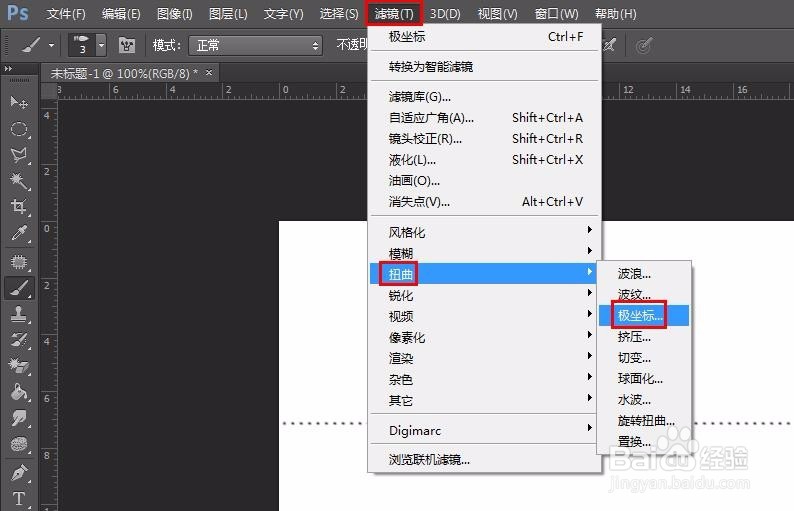794x511 pixels.
Task: Open tool preset dropdown arrow
Action: coord(51,46)
